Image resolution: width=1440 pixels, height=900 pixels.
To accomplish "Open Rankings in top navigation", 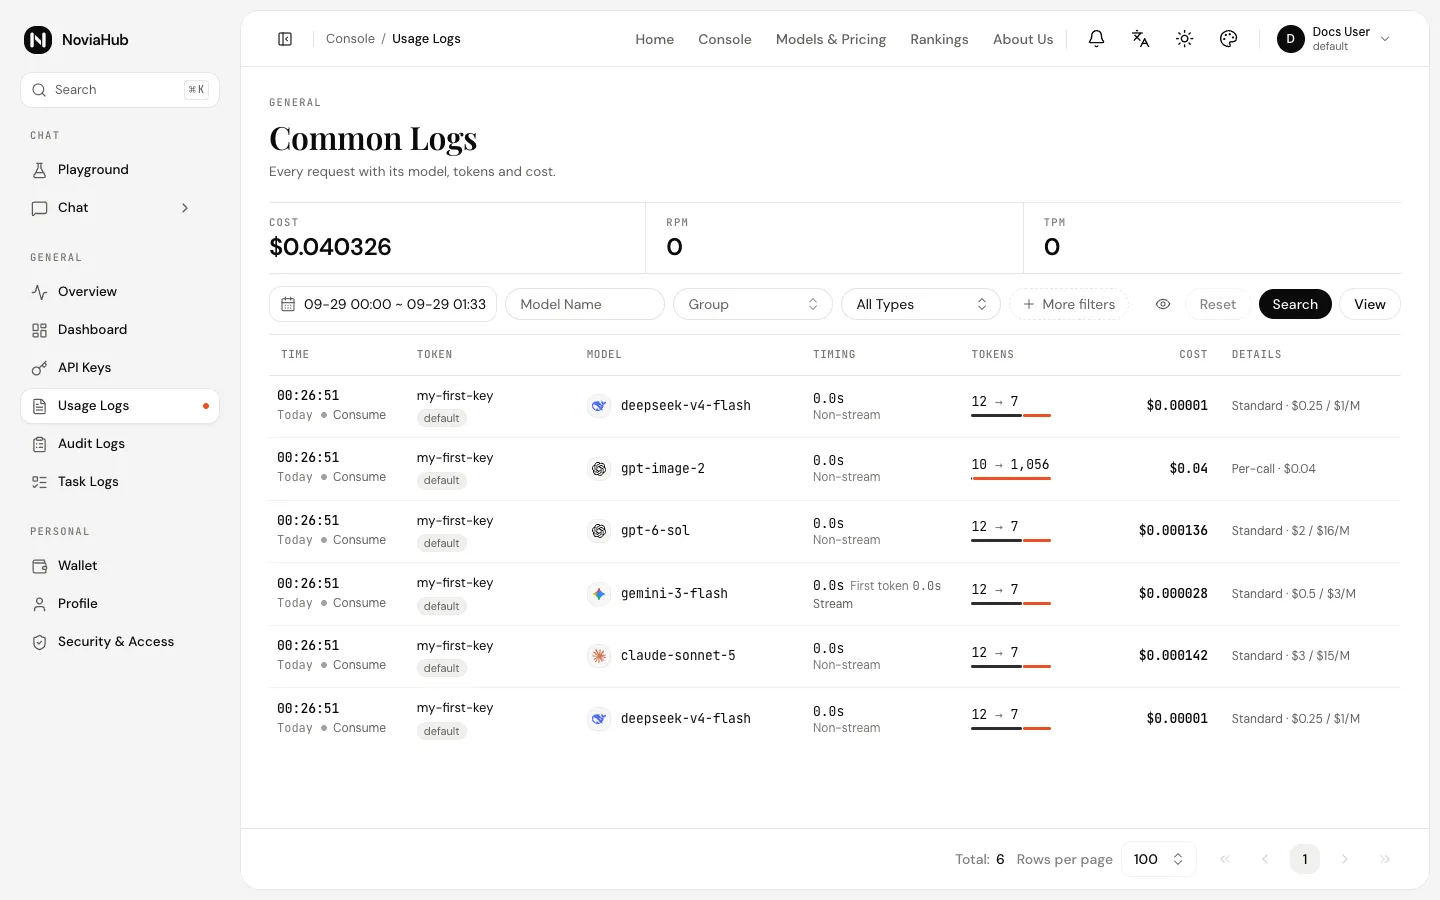I will point(939,39).
